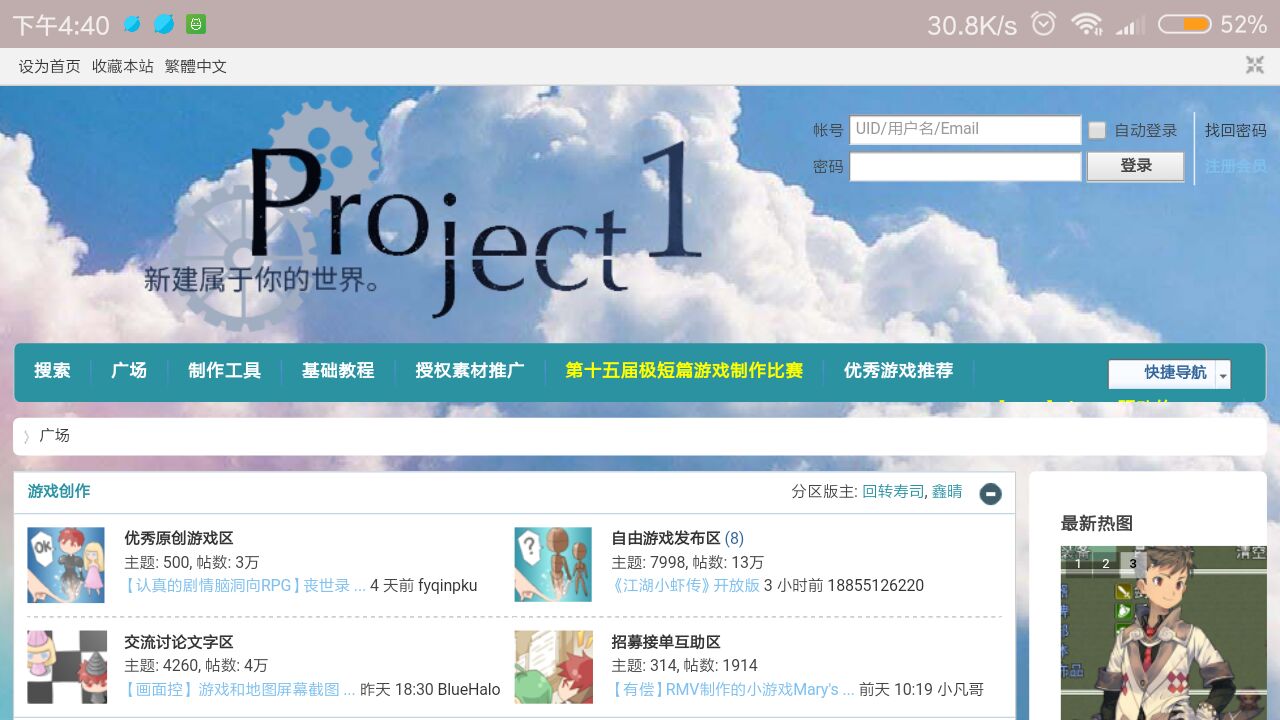Open 授权素材推广 in the navigation bar
The height and width of the screenshot is (720, 1280).
(470, 371)
